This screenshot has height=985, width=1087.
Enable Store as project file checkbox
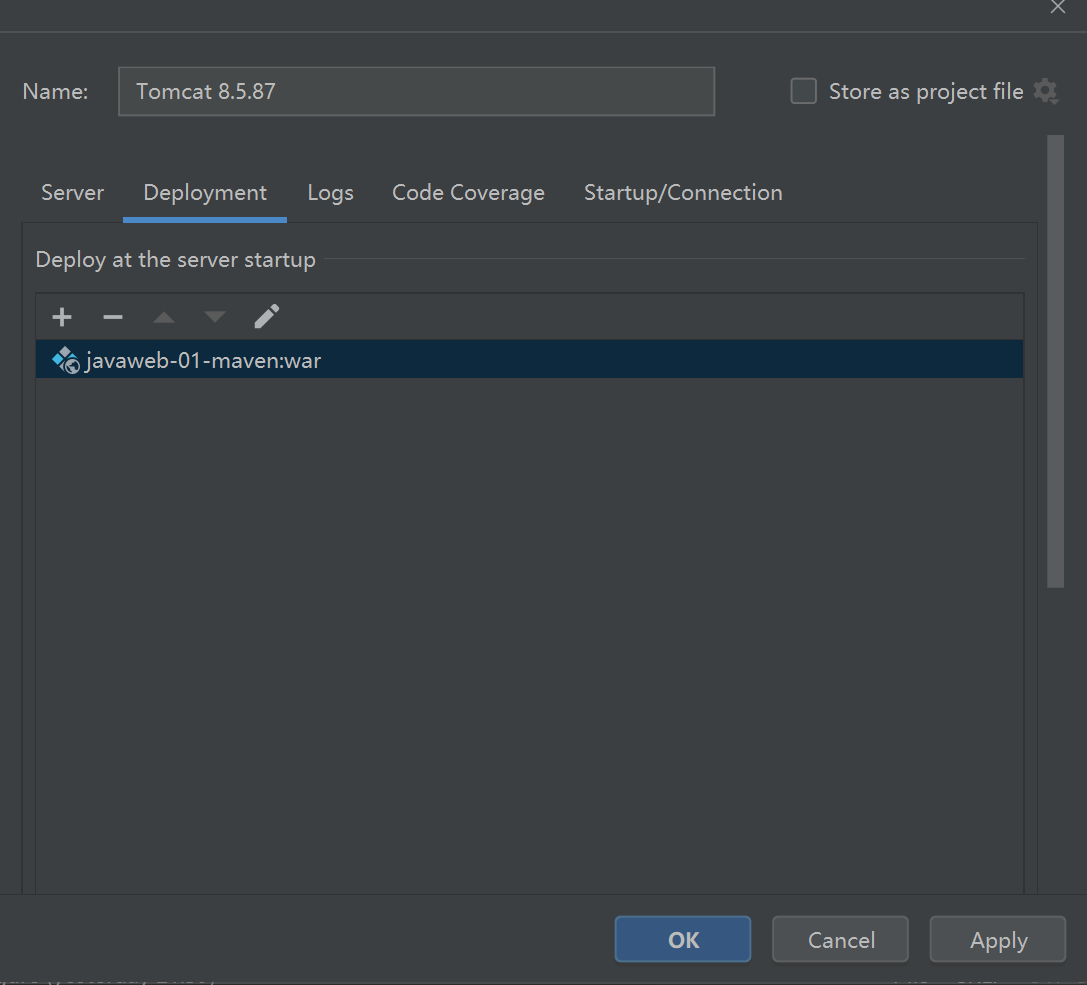803,91
